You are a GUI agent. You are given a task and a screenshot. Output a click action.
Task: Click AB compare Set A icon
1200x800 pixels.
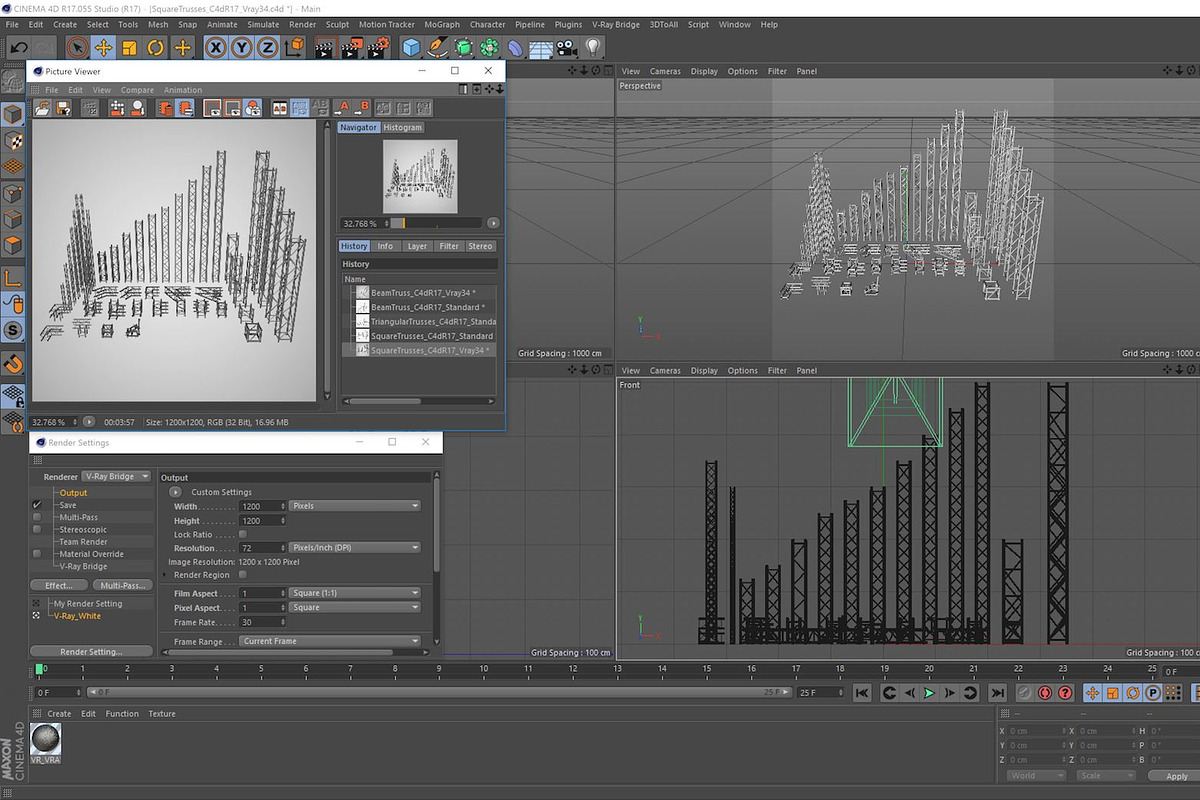click(343, 108)
